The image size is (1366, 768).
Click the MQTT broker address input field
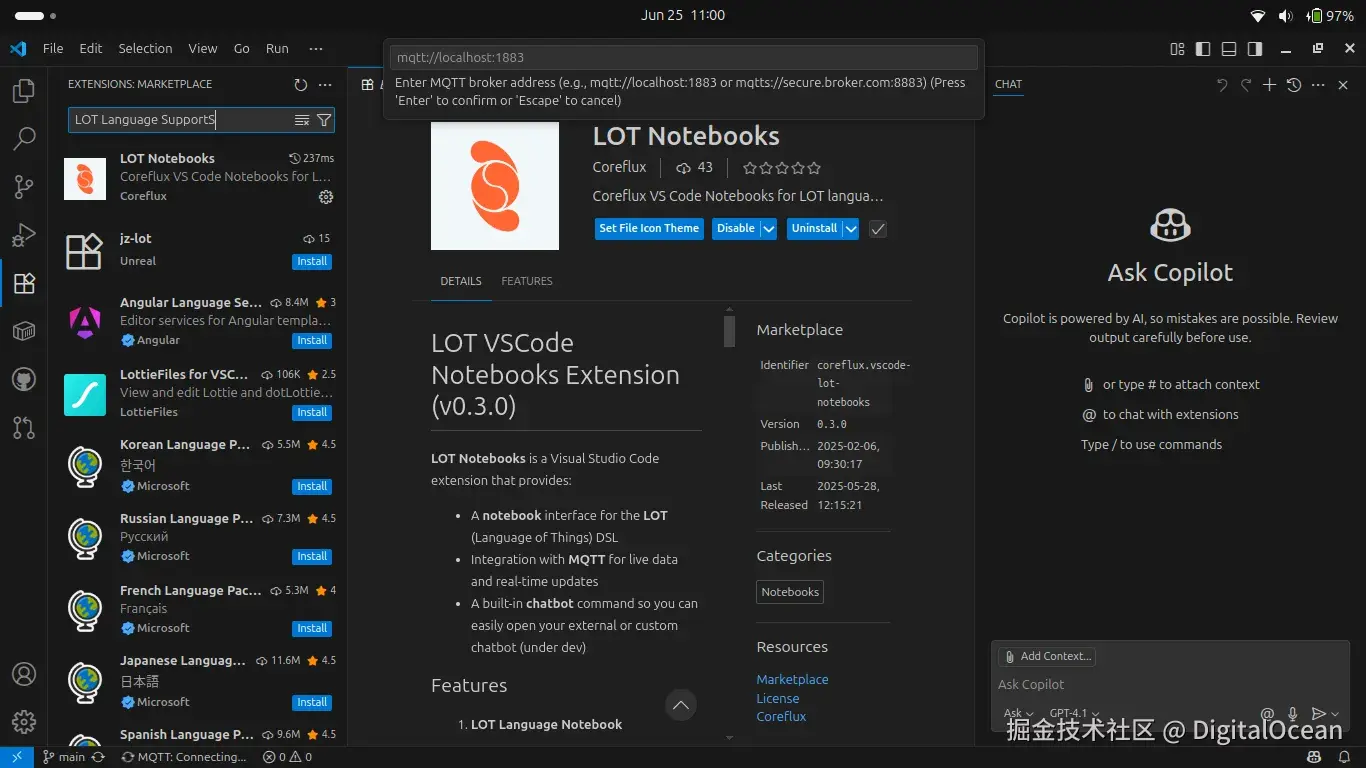click(683, 57)
